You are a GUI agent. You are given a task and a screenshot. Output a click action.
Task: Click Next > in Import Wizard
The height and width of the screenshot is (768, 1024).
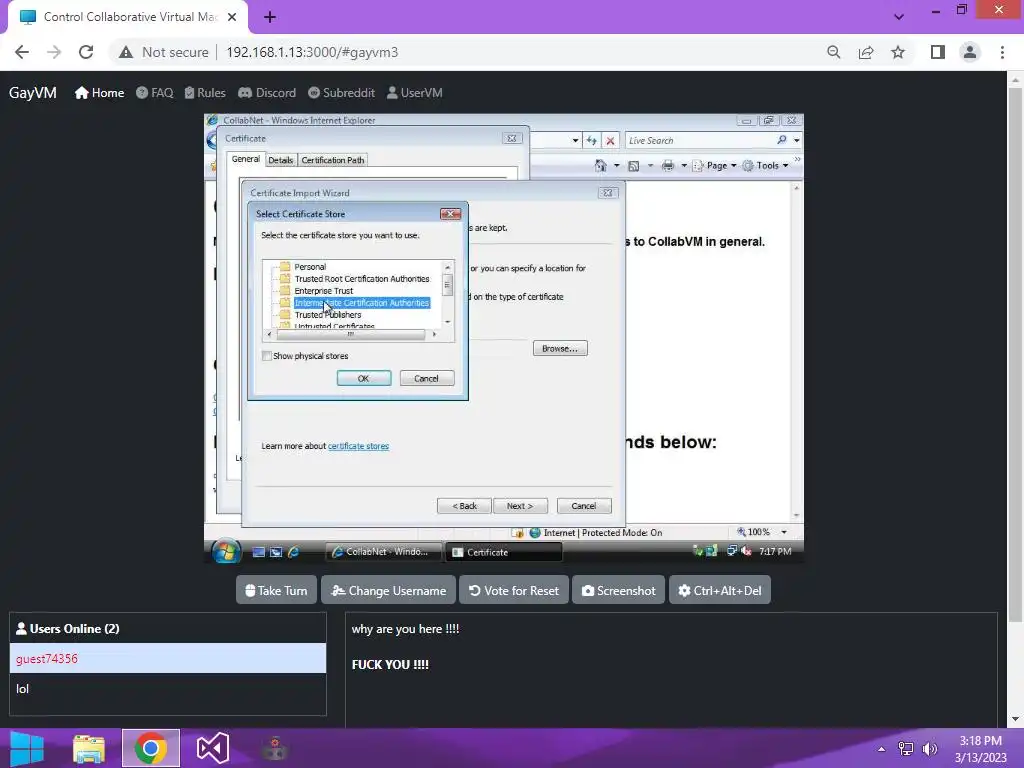(x=520, y=506)
